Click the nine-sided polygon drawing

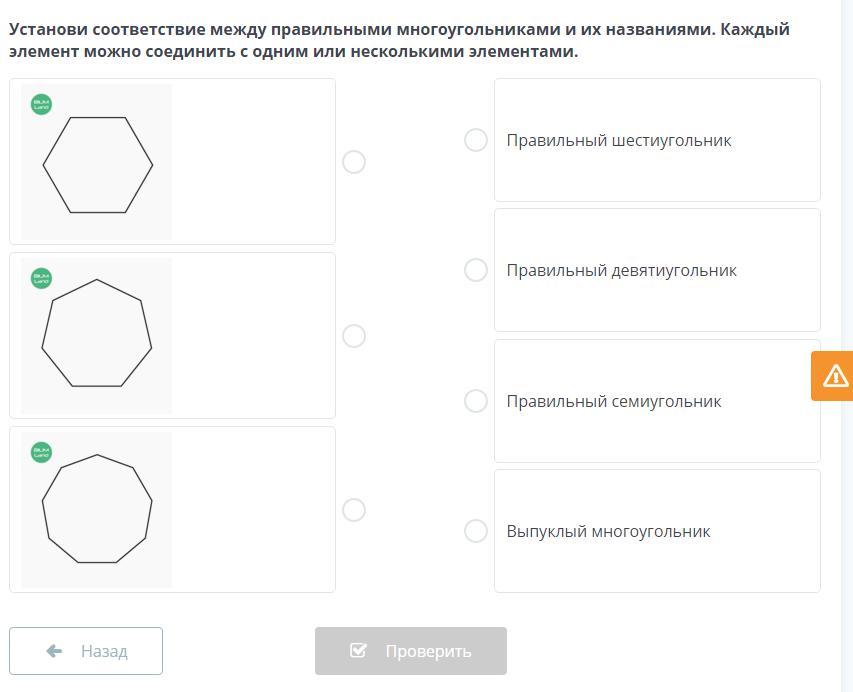point(97,509)
